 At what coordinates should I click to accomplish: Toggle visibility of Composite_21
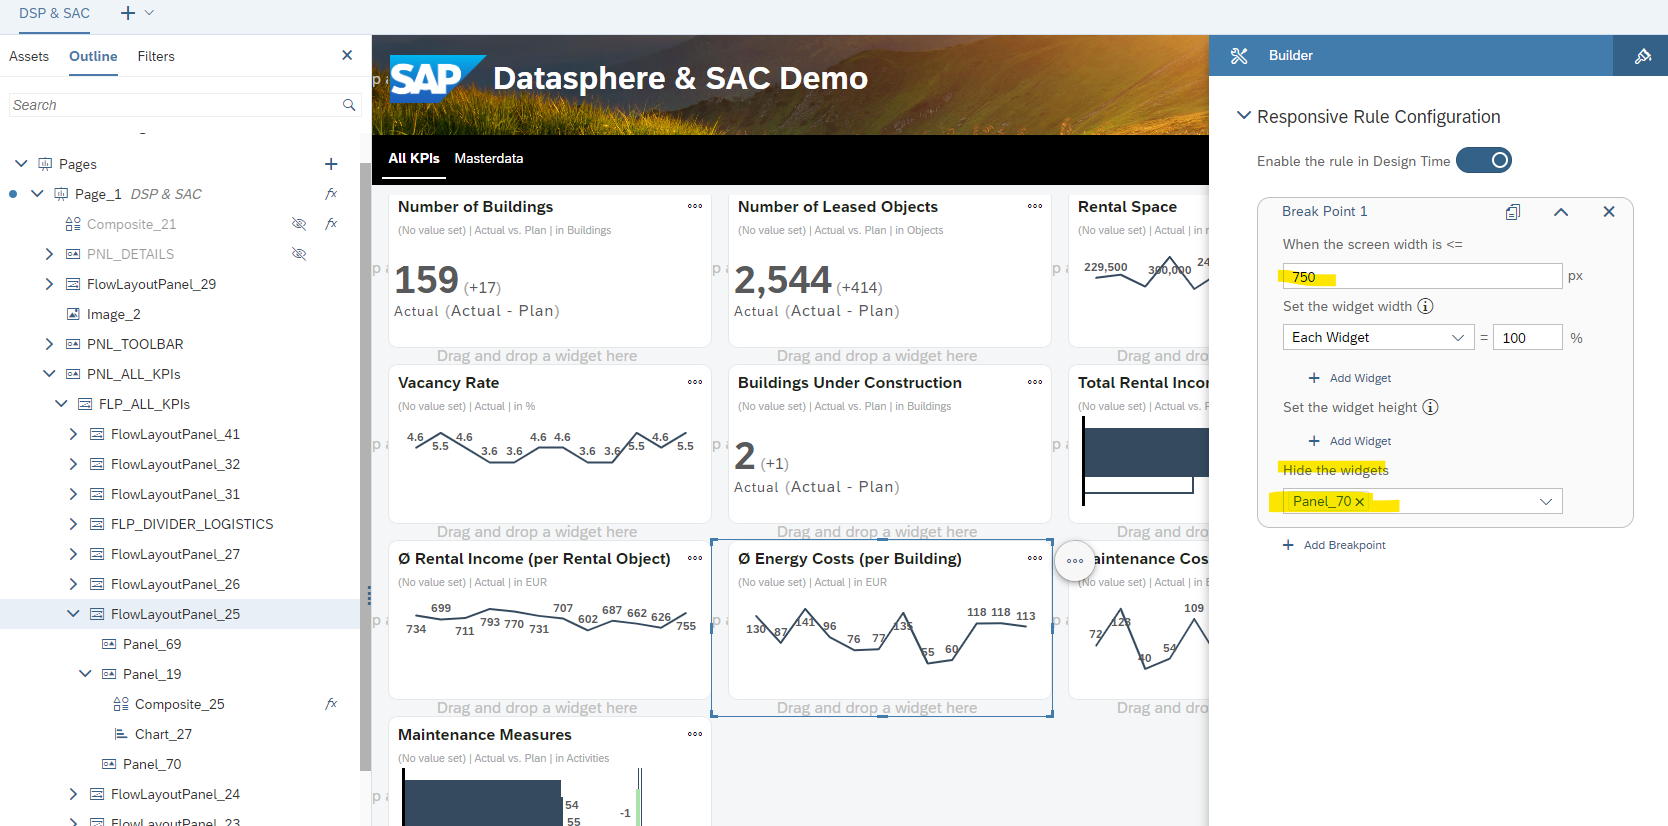coord(298,224)
